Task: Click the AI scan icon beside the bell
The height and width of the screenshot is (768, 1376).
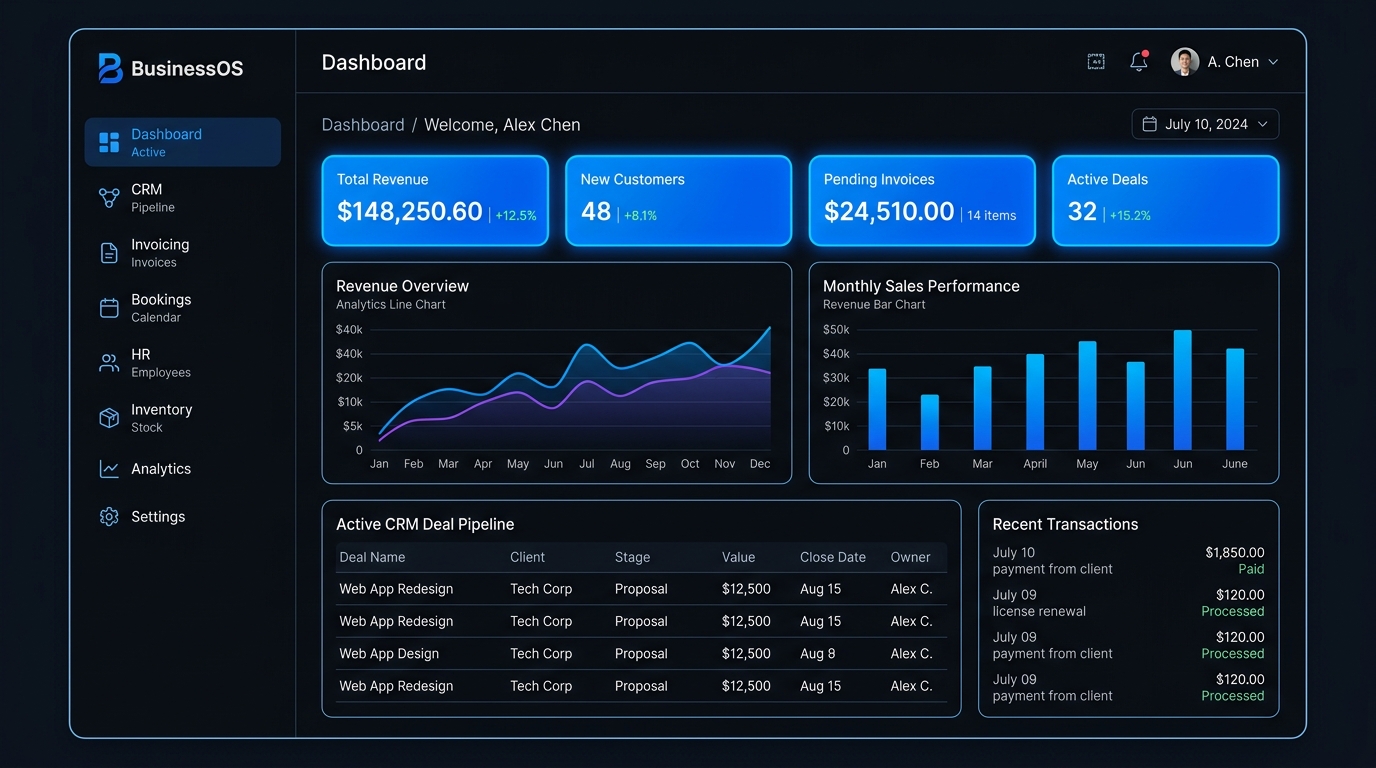Action: 1096,62
